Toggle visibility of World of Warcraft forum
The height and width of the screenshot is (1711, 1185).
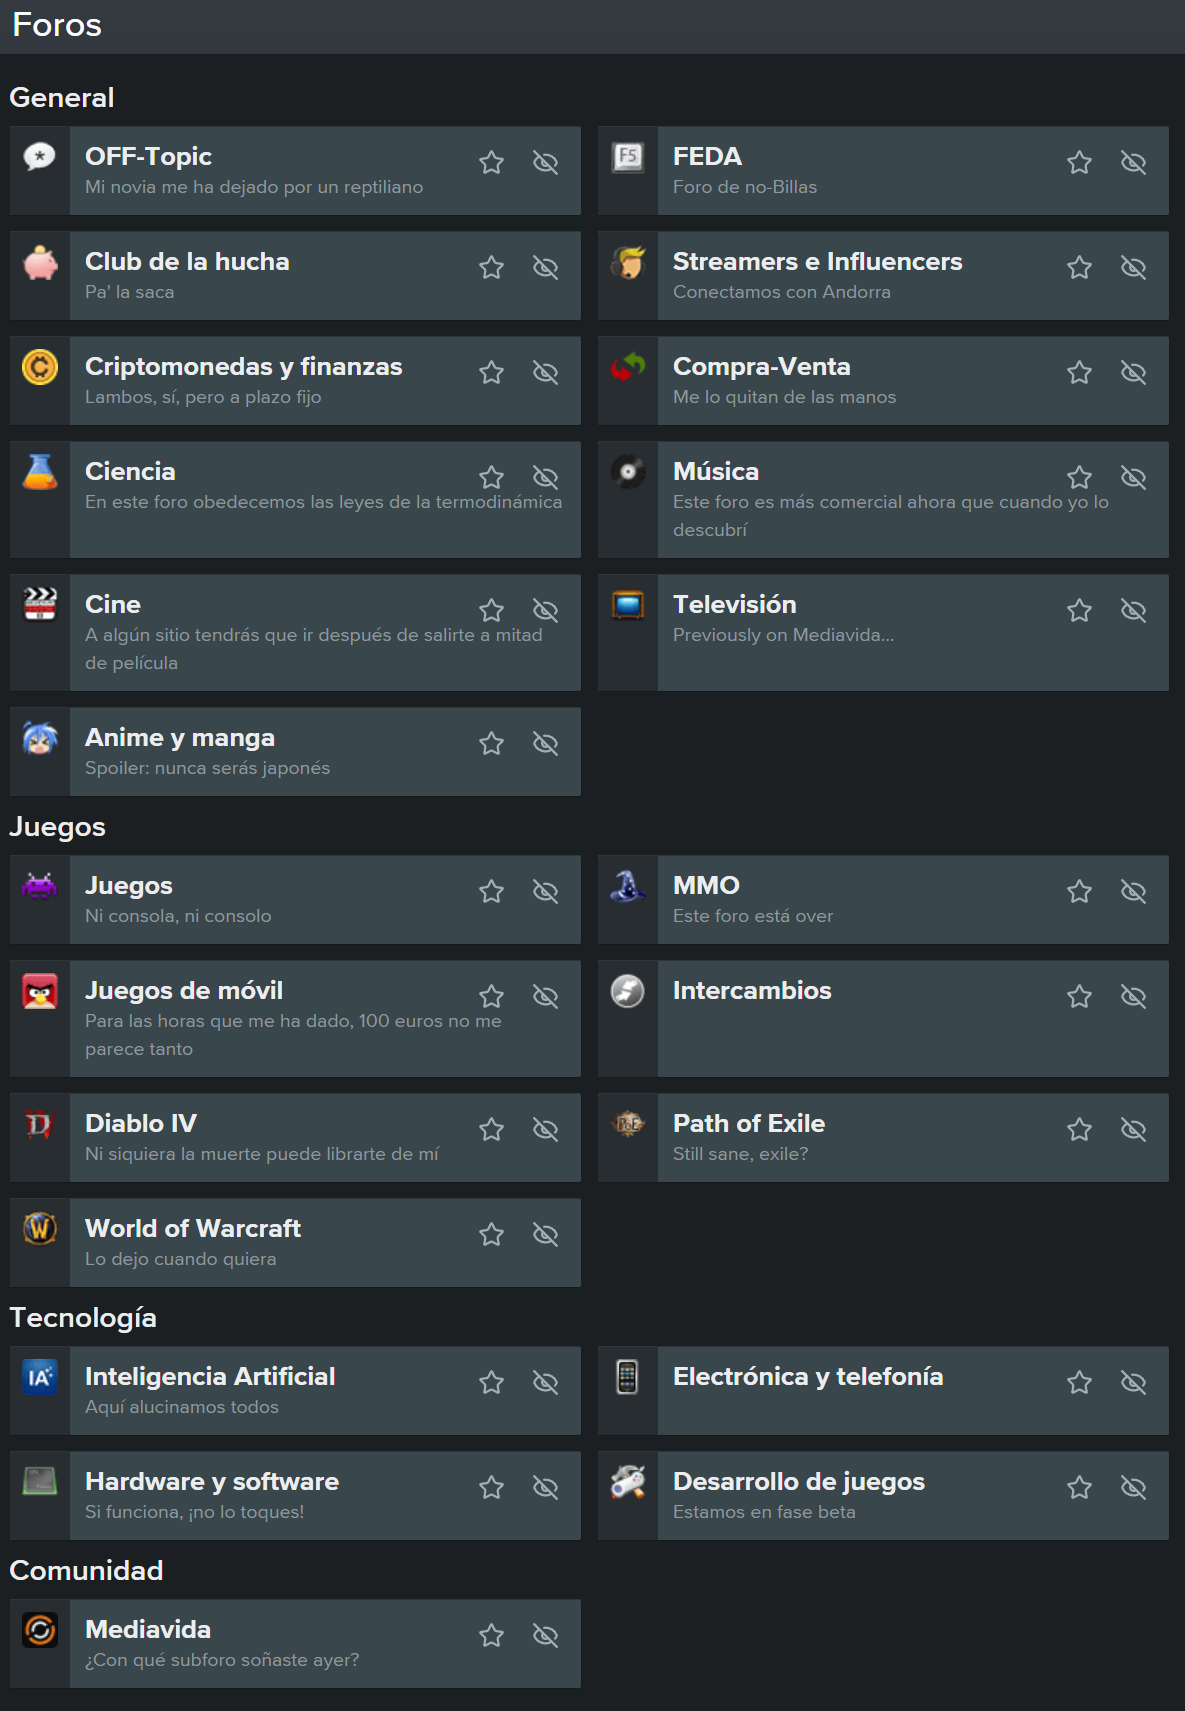[x=545, y=1234]
